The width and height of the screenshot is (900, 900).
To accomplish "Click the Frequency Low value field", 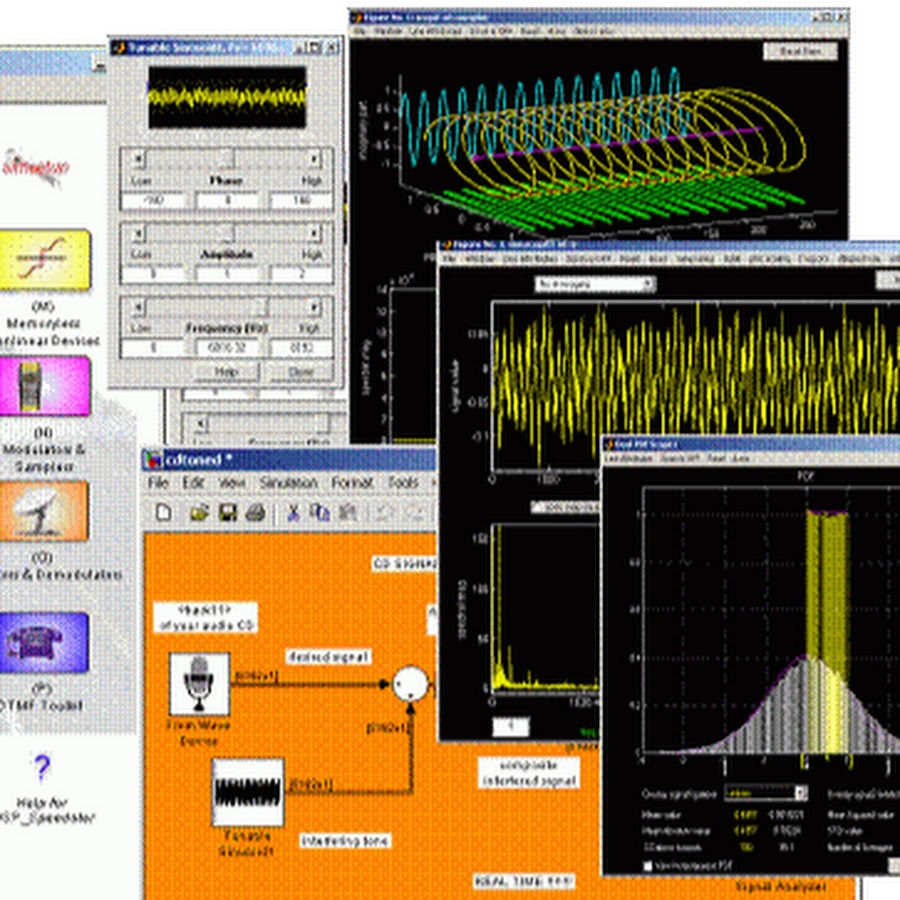I will 153,348.
